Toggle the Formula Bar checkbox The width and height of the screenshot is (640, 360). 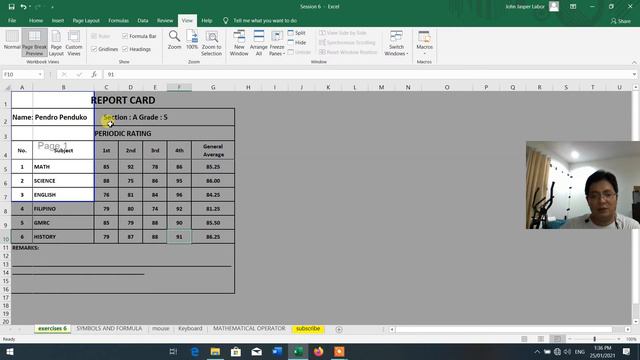pyautogui.click(x=125, y=36)
